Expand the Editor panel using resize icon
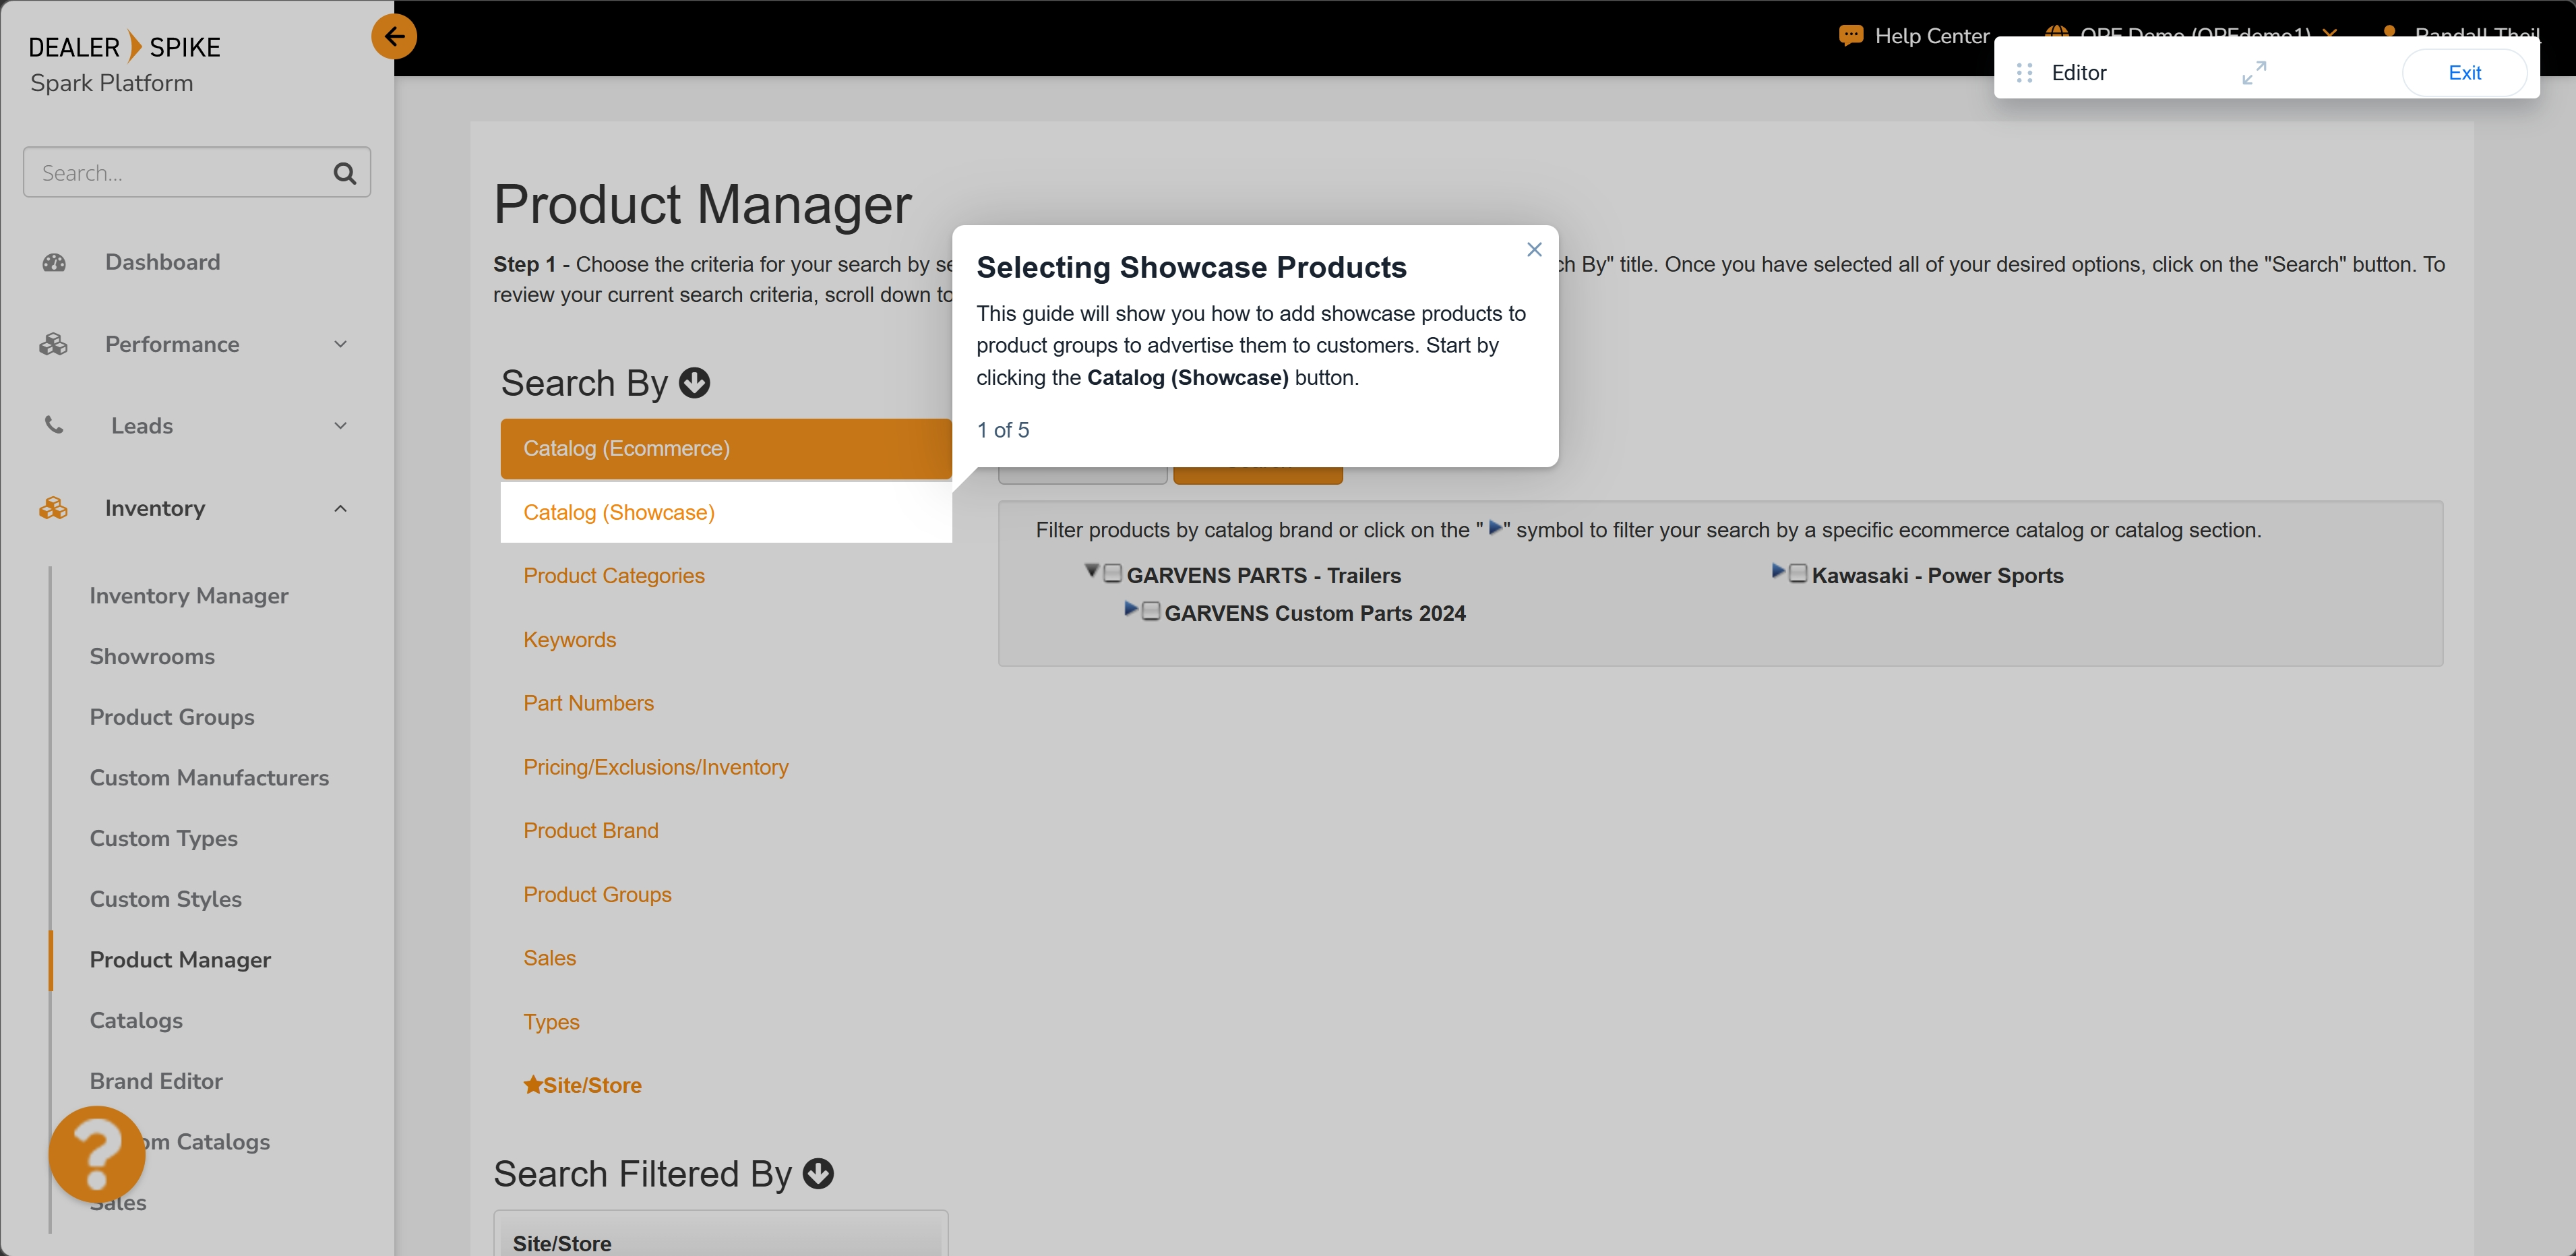Viewport: 2576px width, 1256px height. 2253,72
